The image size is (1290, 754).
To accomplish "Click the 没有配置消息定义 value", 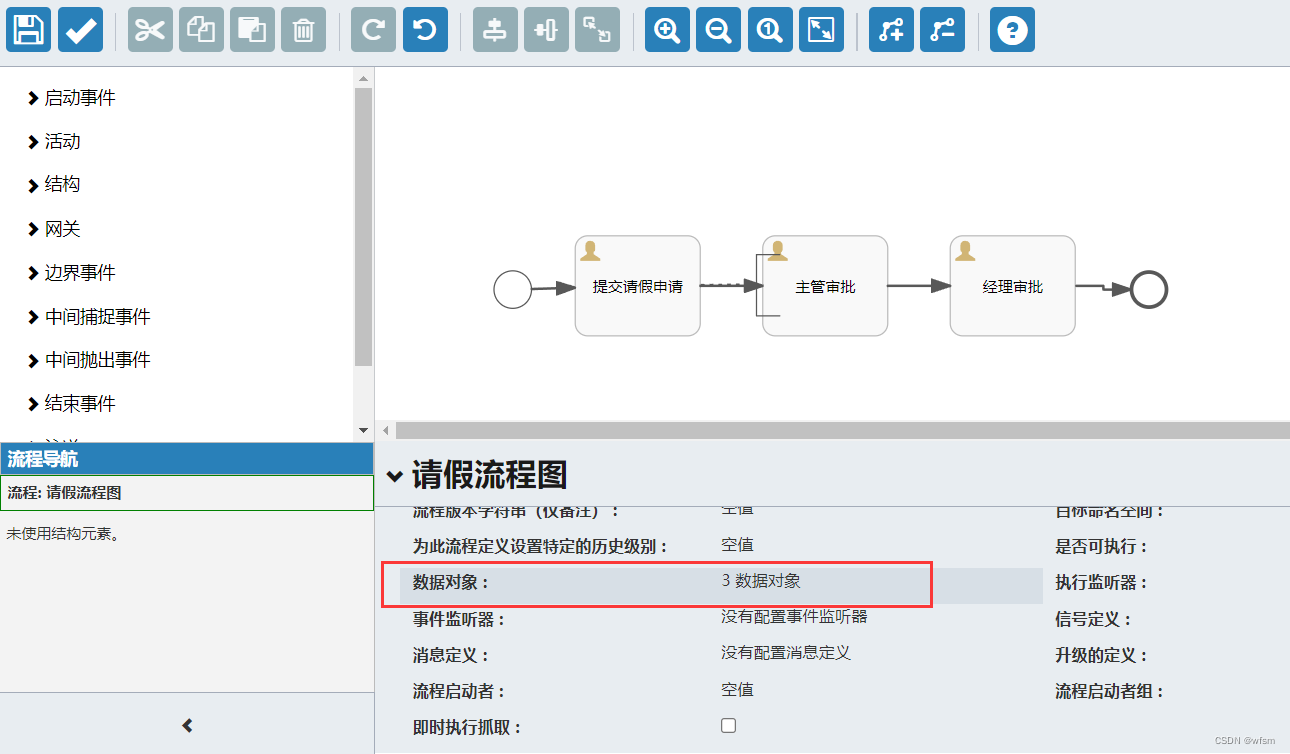I will coord(786,653).
